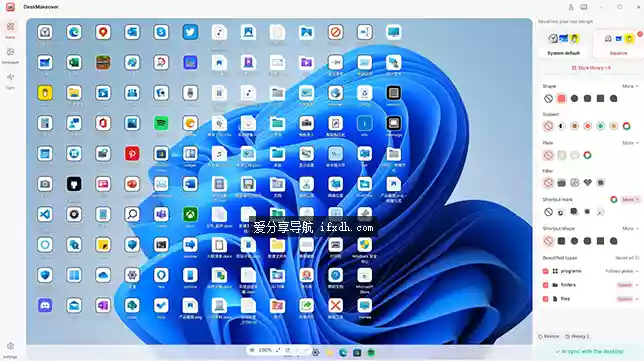
Task: Pick the brown subject color swatch
Action: pyautogui.click(x=574, y=126)
